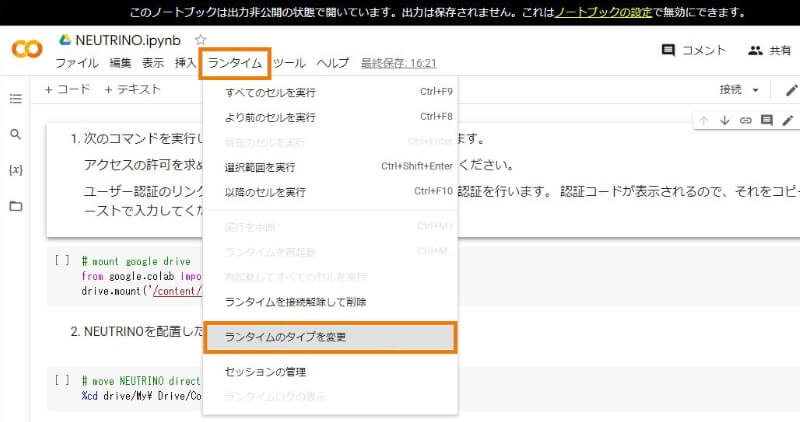The width and height of the screenshot is (800, 422).
Task: Add a text cell with + テキスト
Action: point(132,89)
